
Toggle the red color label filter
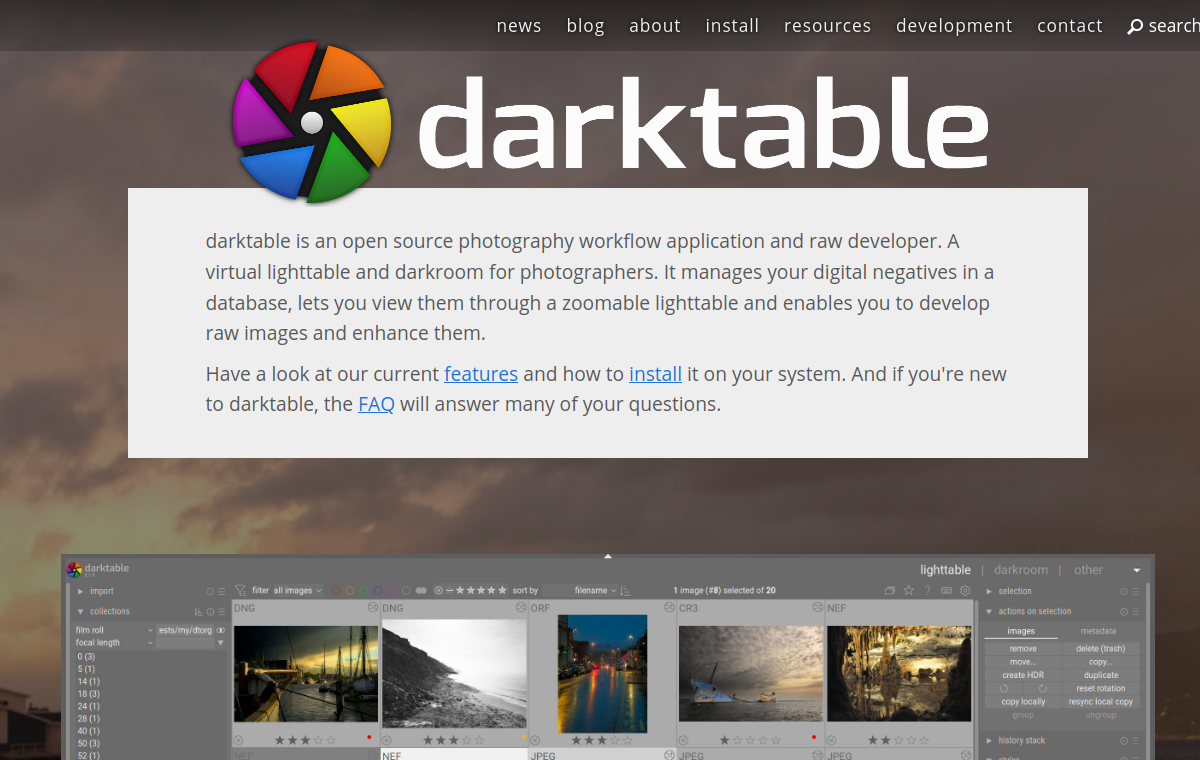(335, 591)
